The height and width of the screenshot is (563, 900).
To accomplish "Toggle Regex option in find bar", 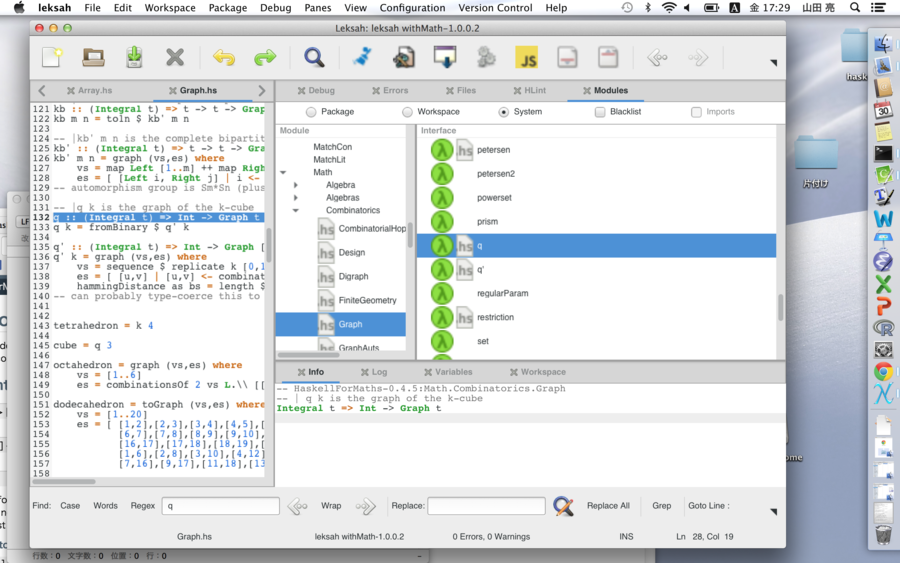I will point(142,506).
